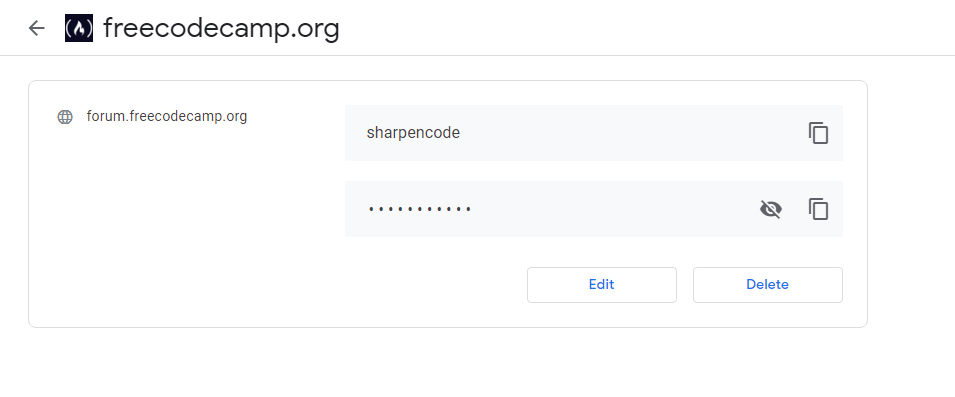Go back using the left arrow

[x=37, y=28]
